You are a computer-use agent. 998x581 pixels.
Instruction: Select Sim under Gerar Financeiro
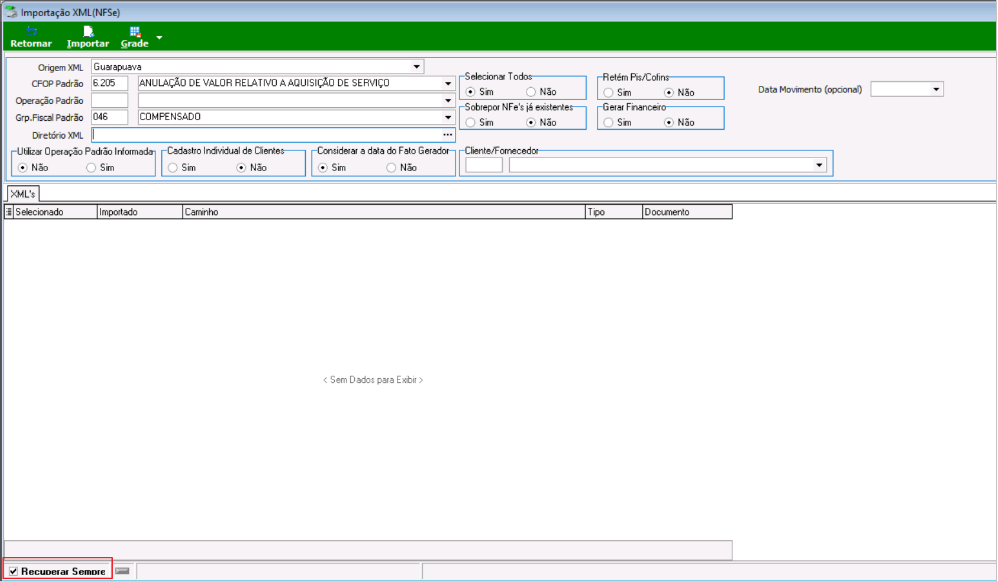(608, 122)
